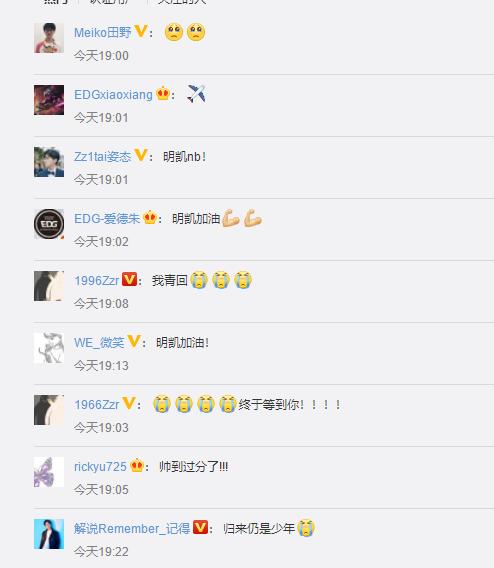The image size is (494, 568).
Task: Click the Meiko田野 avatar thumbnail
Action: tap(49, 38)
